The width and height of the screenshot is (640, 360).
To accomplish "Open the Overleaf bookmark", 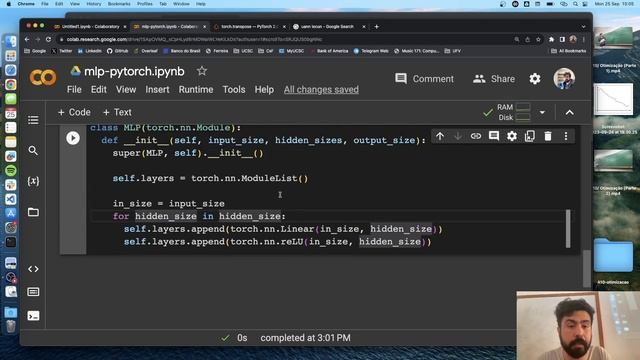I will [x=146, y=51].
